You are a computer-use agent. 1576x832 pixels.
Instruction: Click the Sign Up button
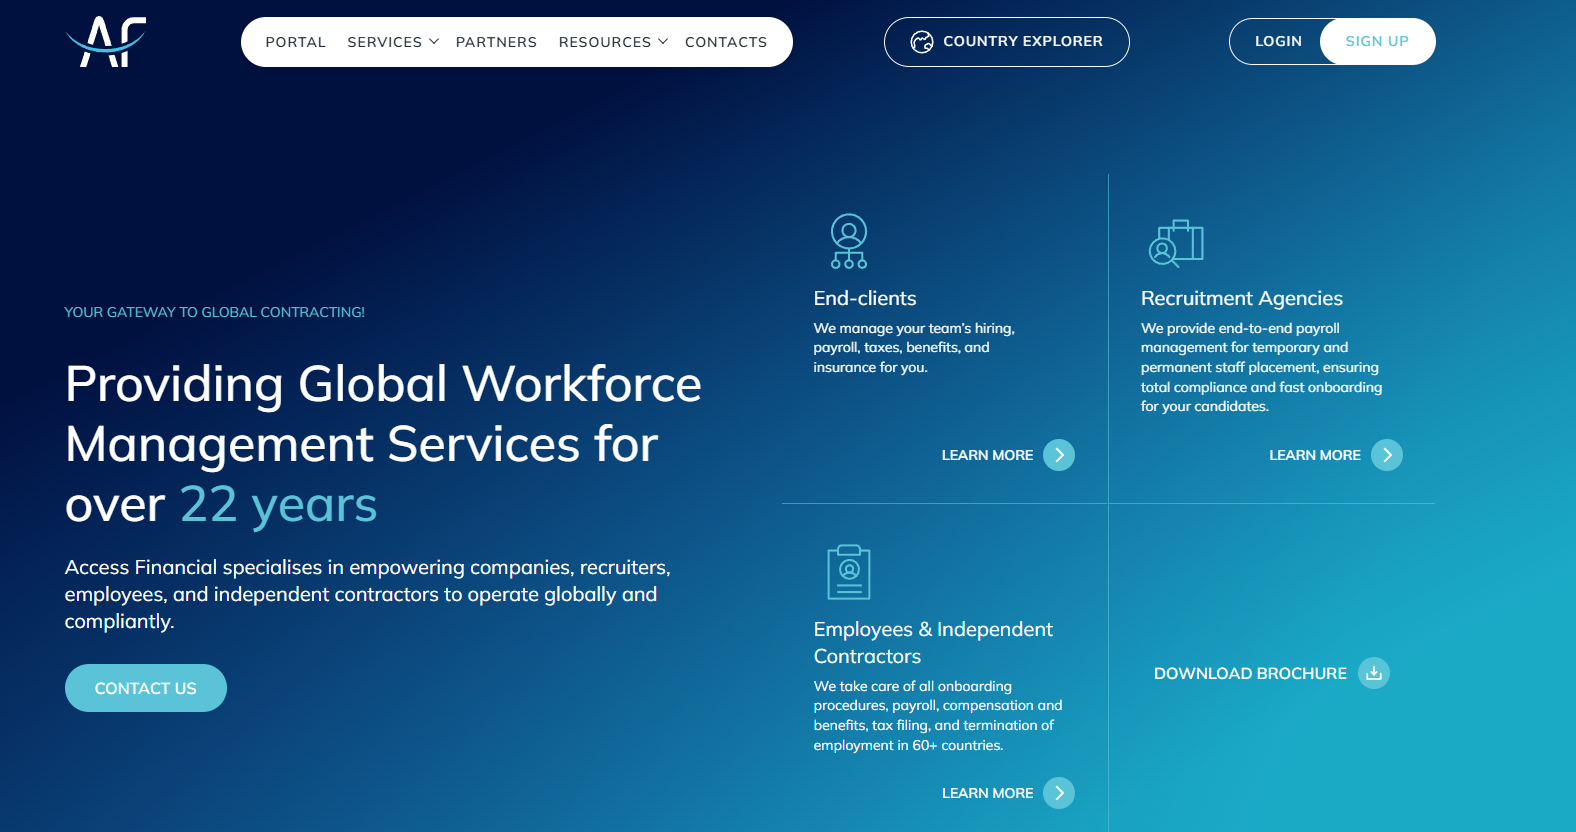tap(1377, 41)
